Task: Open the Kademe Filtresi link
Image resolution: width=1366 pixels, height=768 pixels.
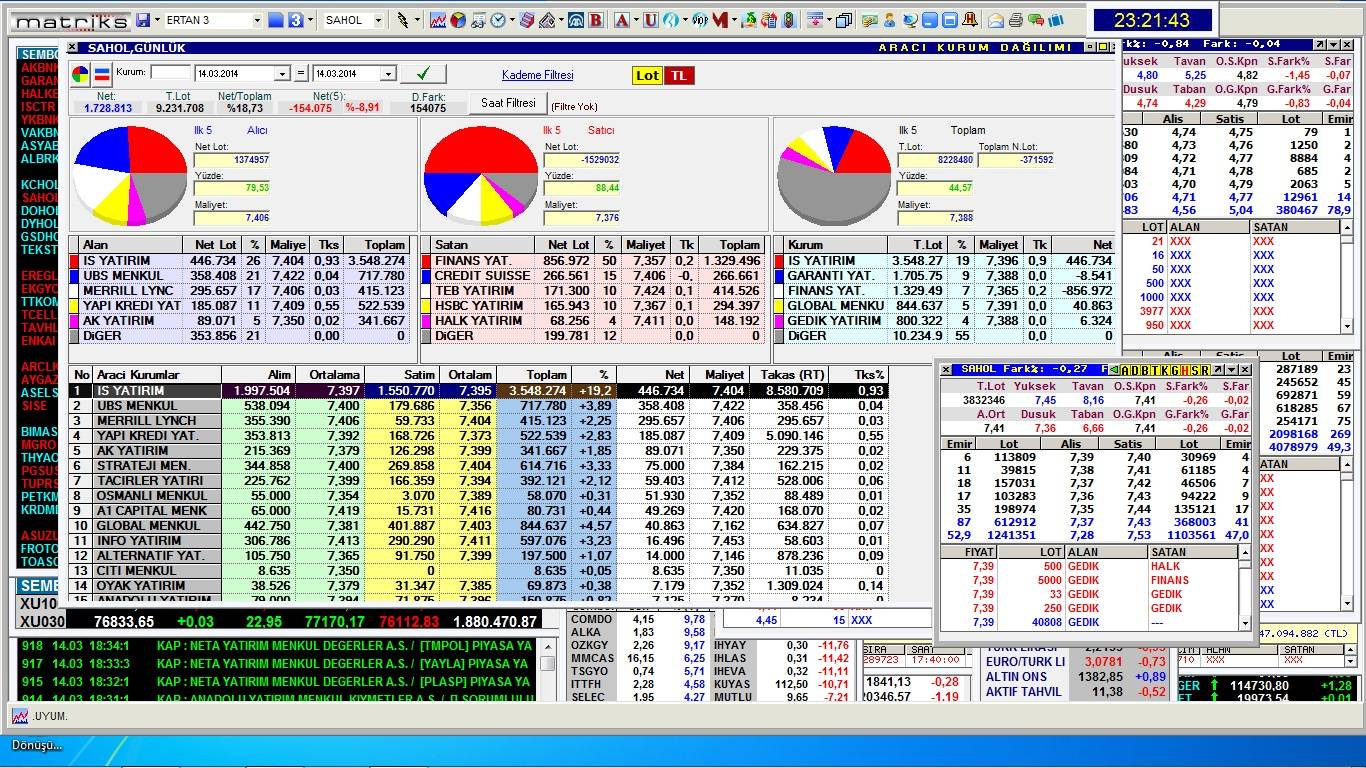Action: (537, 75)
